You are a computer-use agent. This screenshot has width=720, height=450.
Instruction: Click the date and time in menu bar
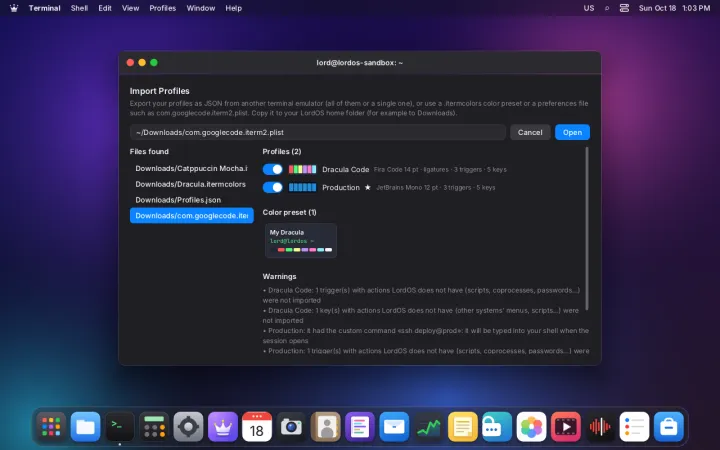[674, 8]
